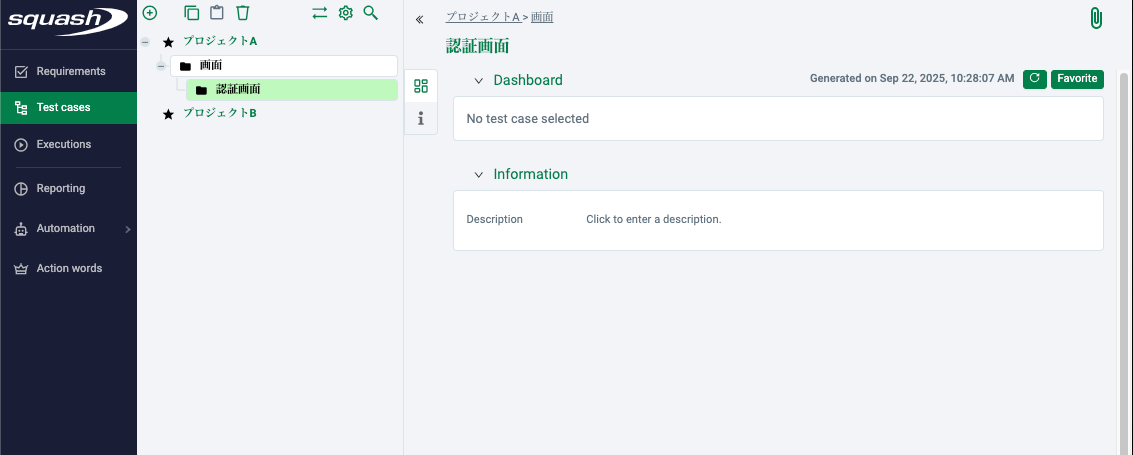Click the Generated on timestamp text
This screenshot has height=455, width=1133.
912,78
